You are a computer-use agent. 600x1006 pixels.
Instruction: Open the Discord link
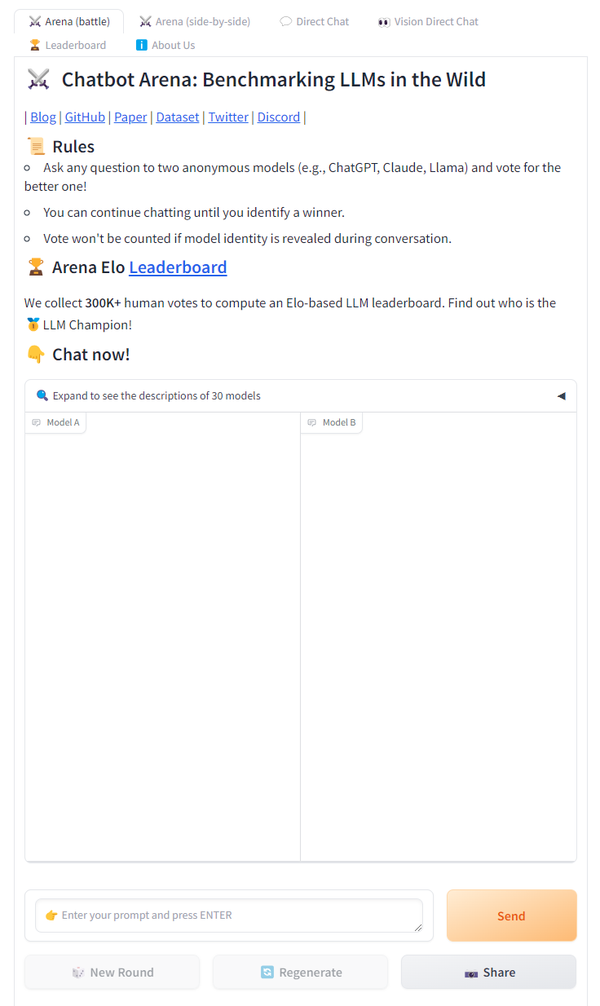click(278, 117)
